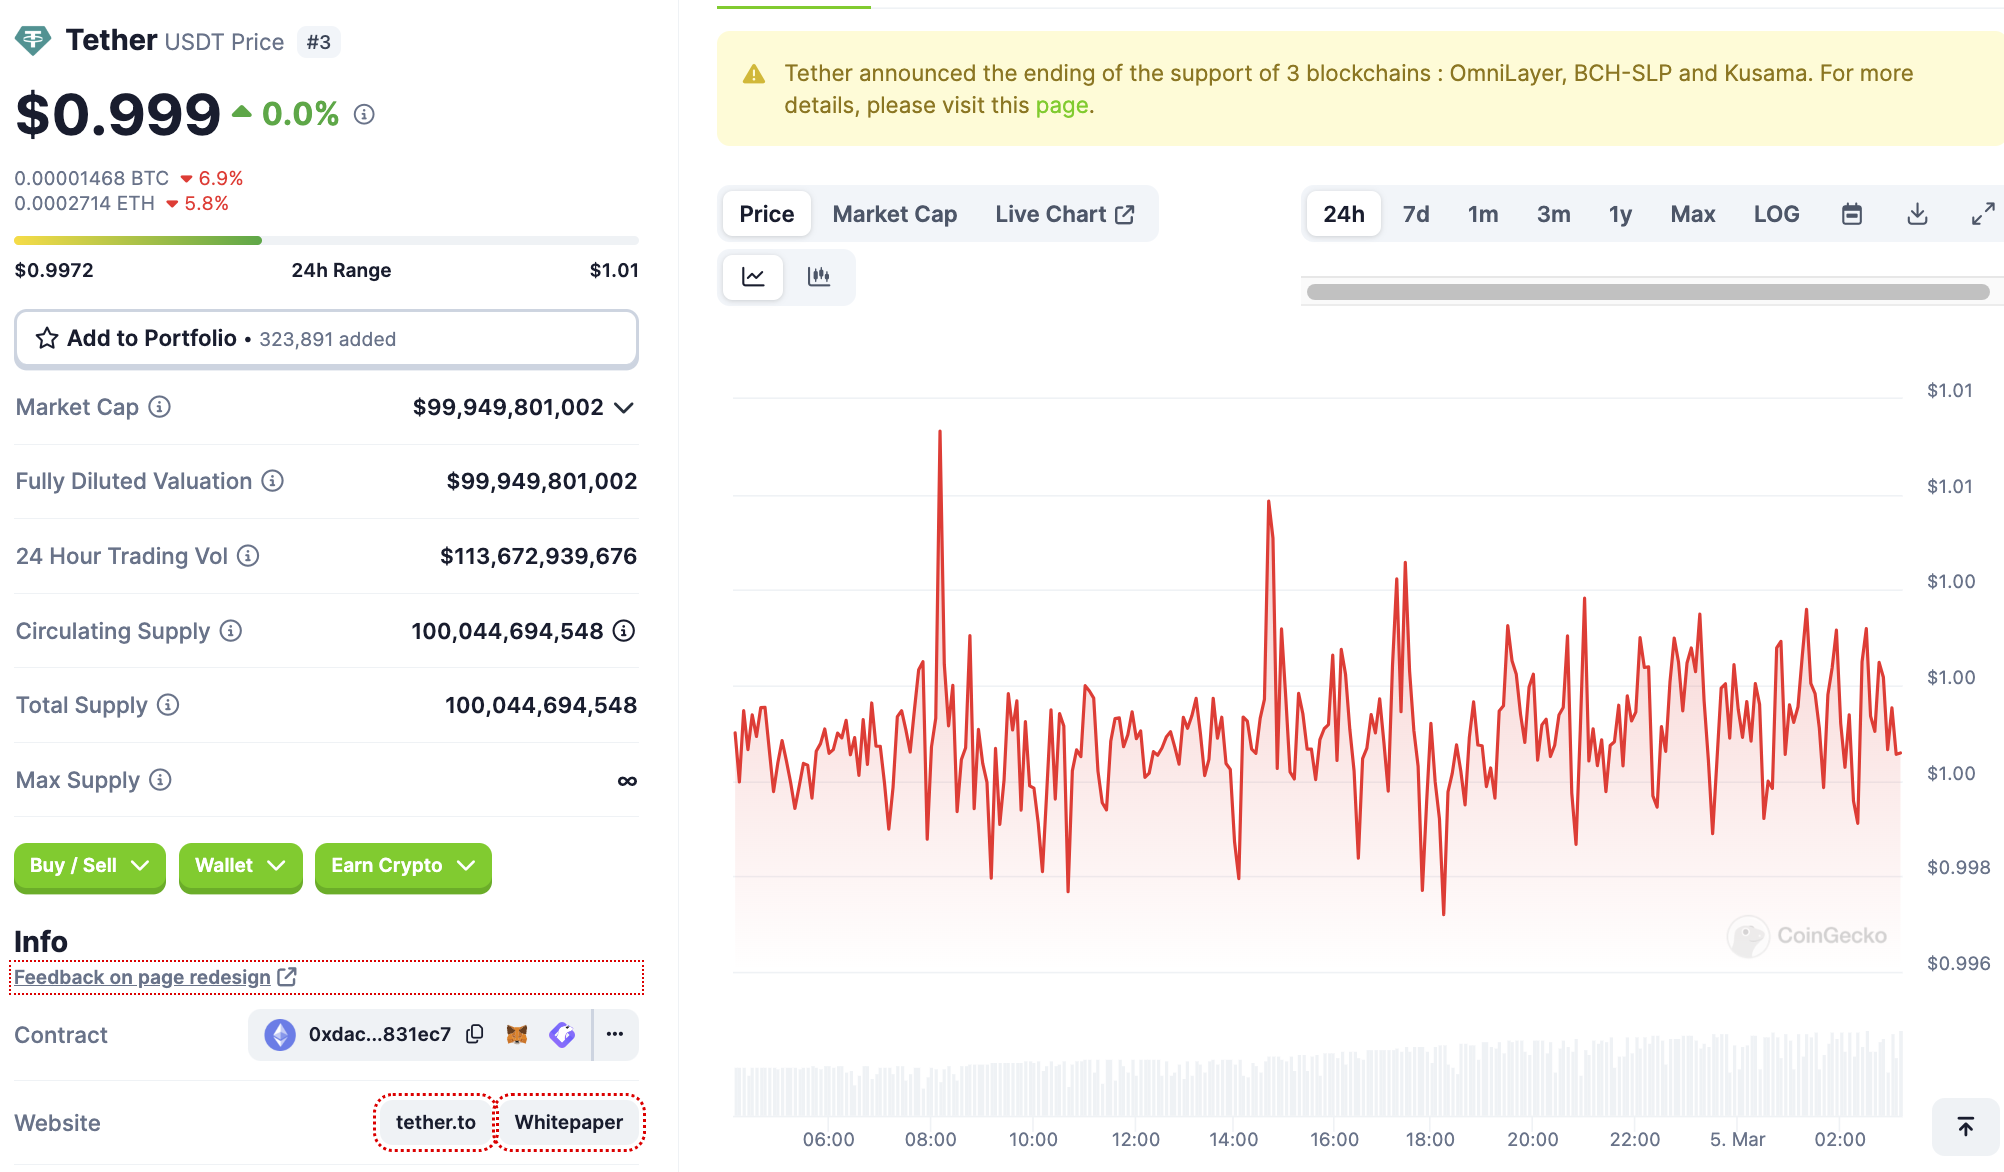Screen dimensions: 2004x1172
Task: Follow the 'page' link in announcement banner
Action: click(1061, 106)
